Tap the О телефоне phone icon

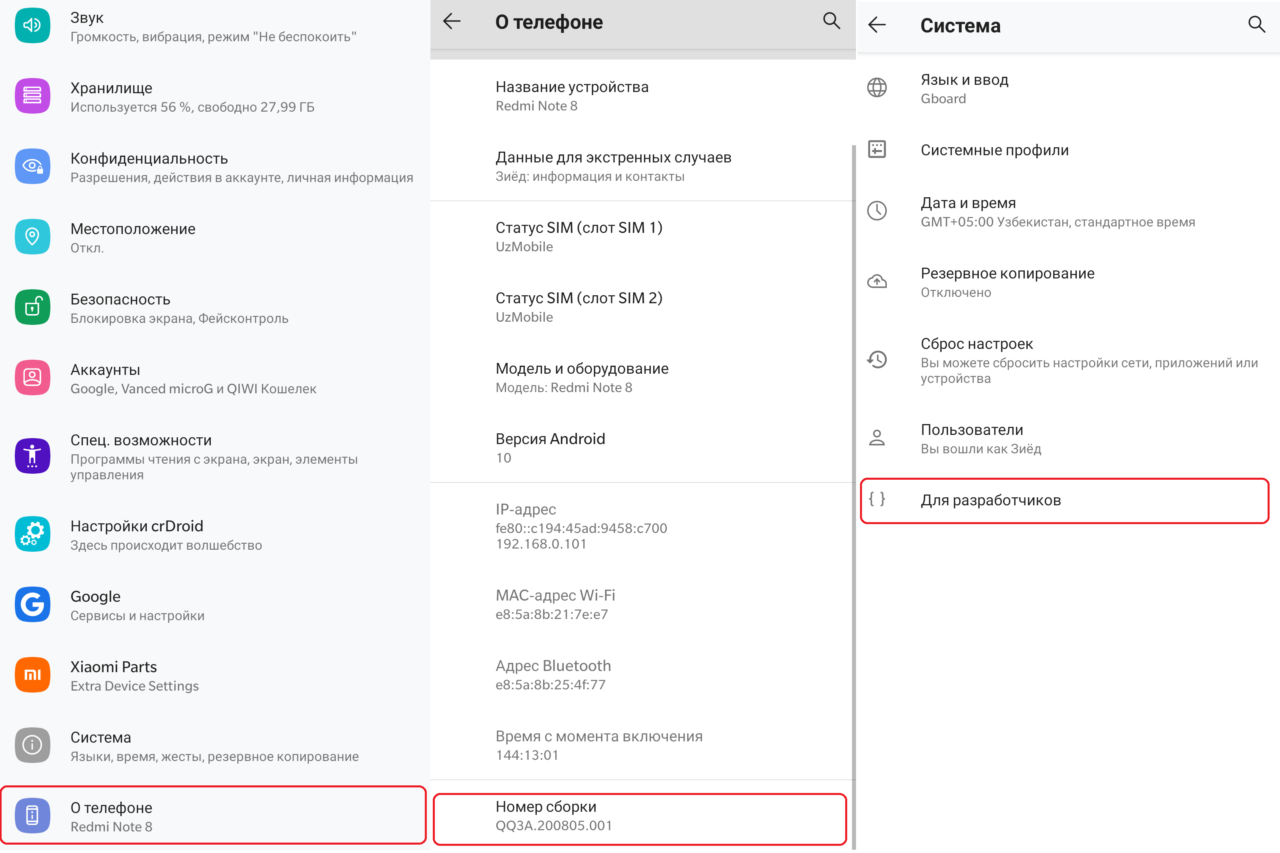(x=32, y=816)
